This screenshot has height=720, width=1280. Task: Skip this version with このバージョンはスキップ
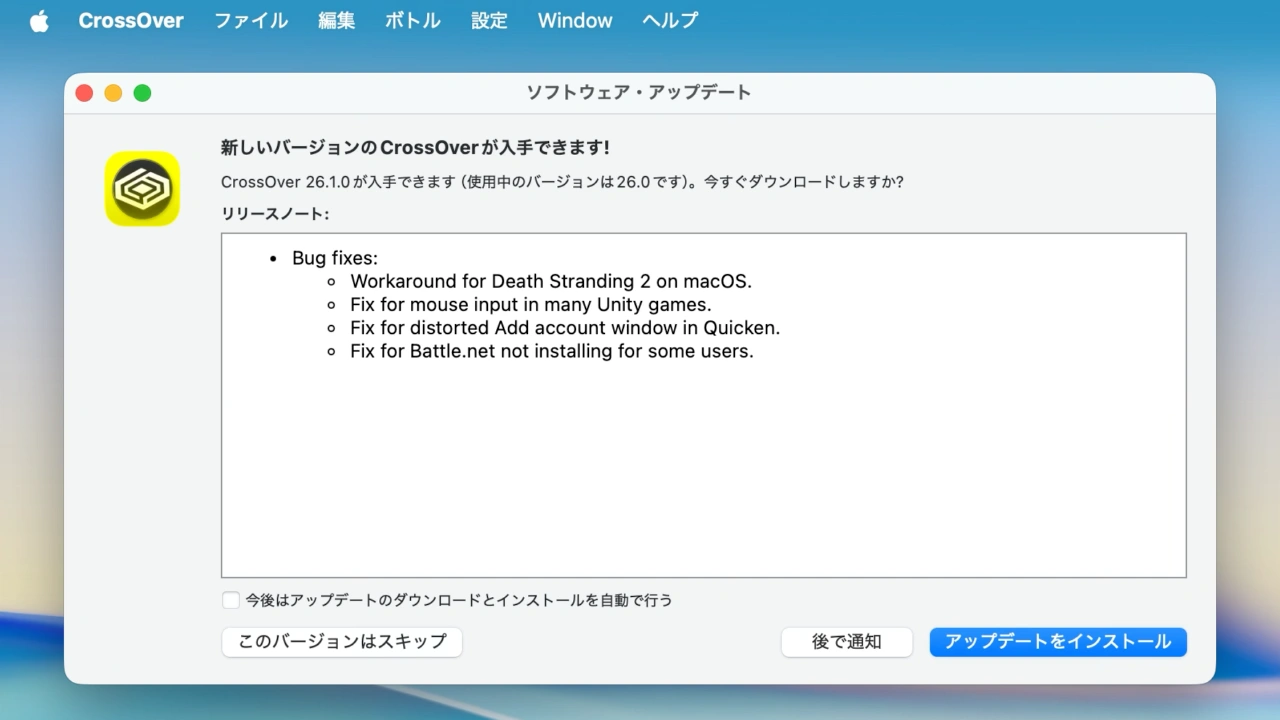342,642
